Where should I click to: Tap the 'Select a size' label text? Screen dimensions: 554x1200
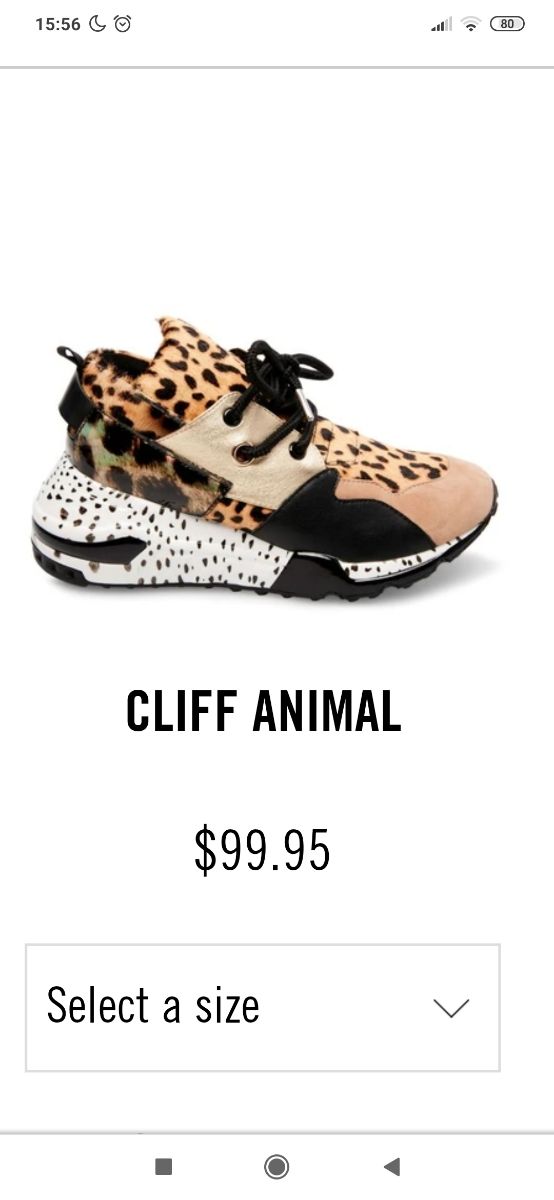pyautogui.click(x=153, y=1006)
